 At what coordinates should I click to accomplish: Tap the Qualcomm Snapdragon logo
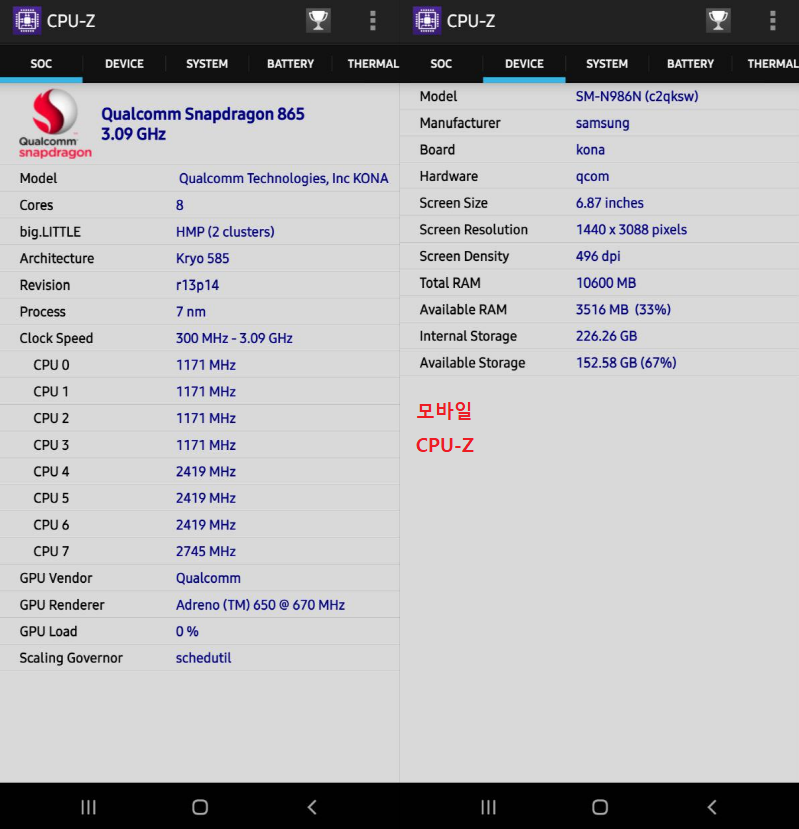tap(55, 124)
